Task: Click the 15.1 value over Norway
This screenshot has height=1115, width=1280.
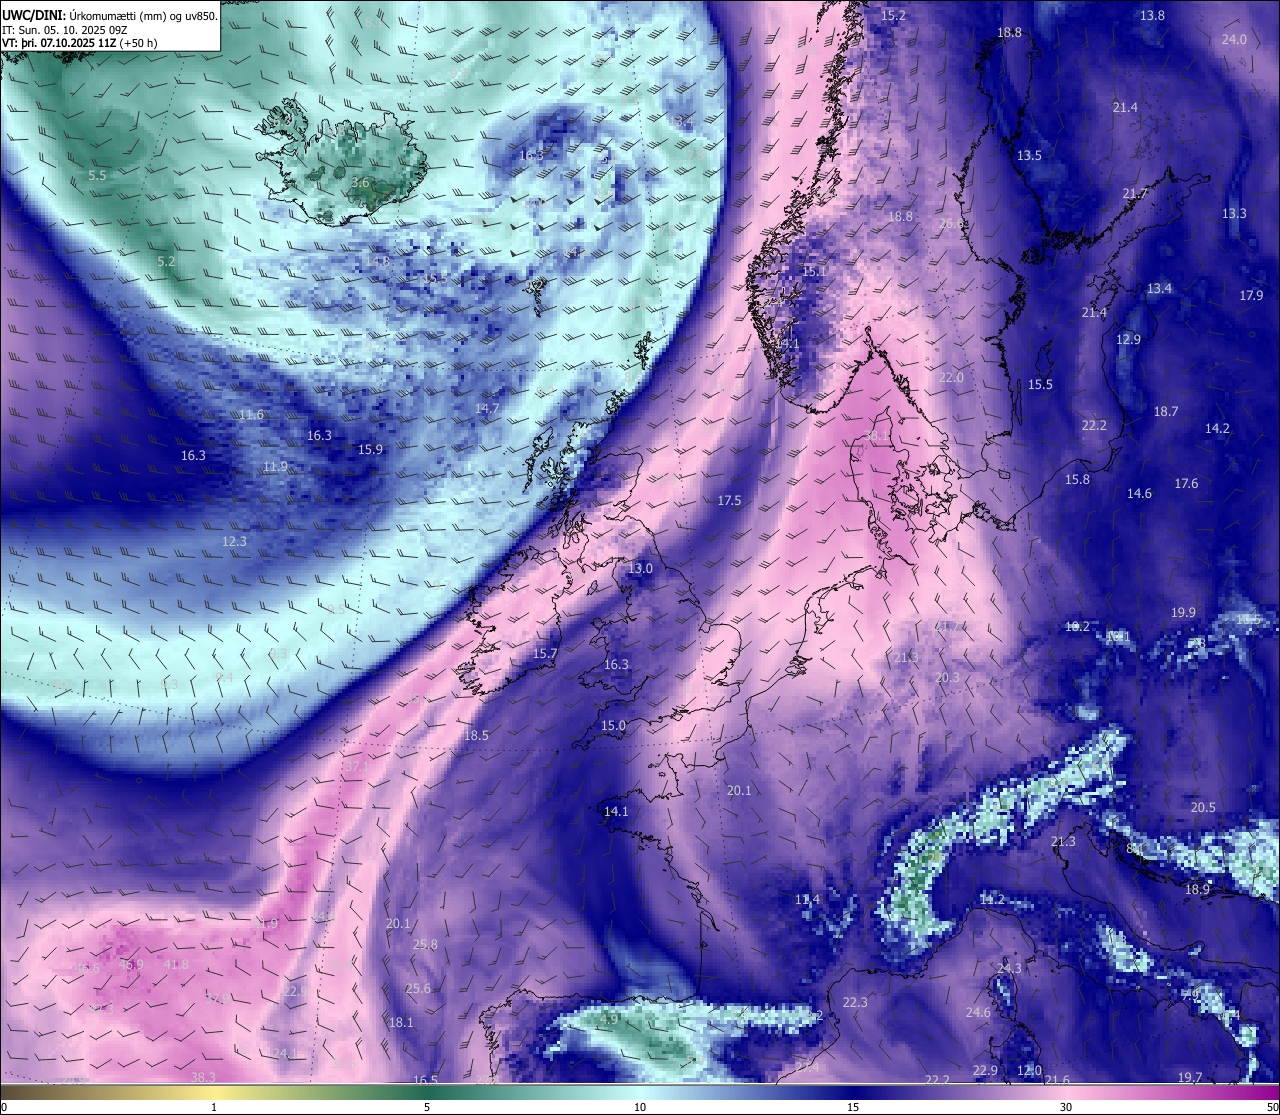Action: (x=814, y=271)
